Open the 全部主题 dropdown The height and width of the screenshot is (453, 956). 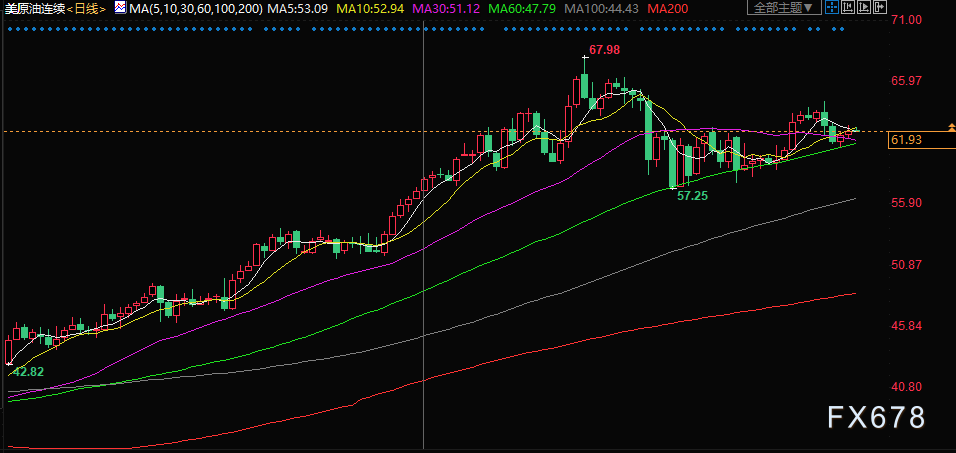784,7
